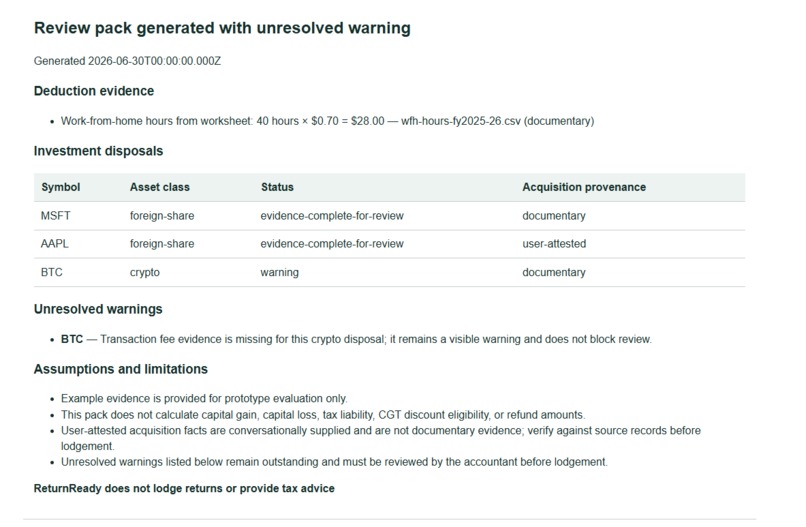The image size is (806, 527).
Task: Click the Assumptions and limitations heading
Action: [121, 369]
